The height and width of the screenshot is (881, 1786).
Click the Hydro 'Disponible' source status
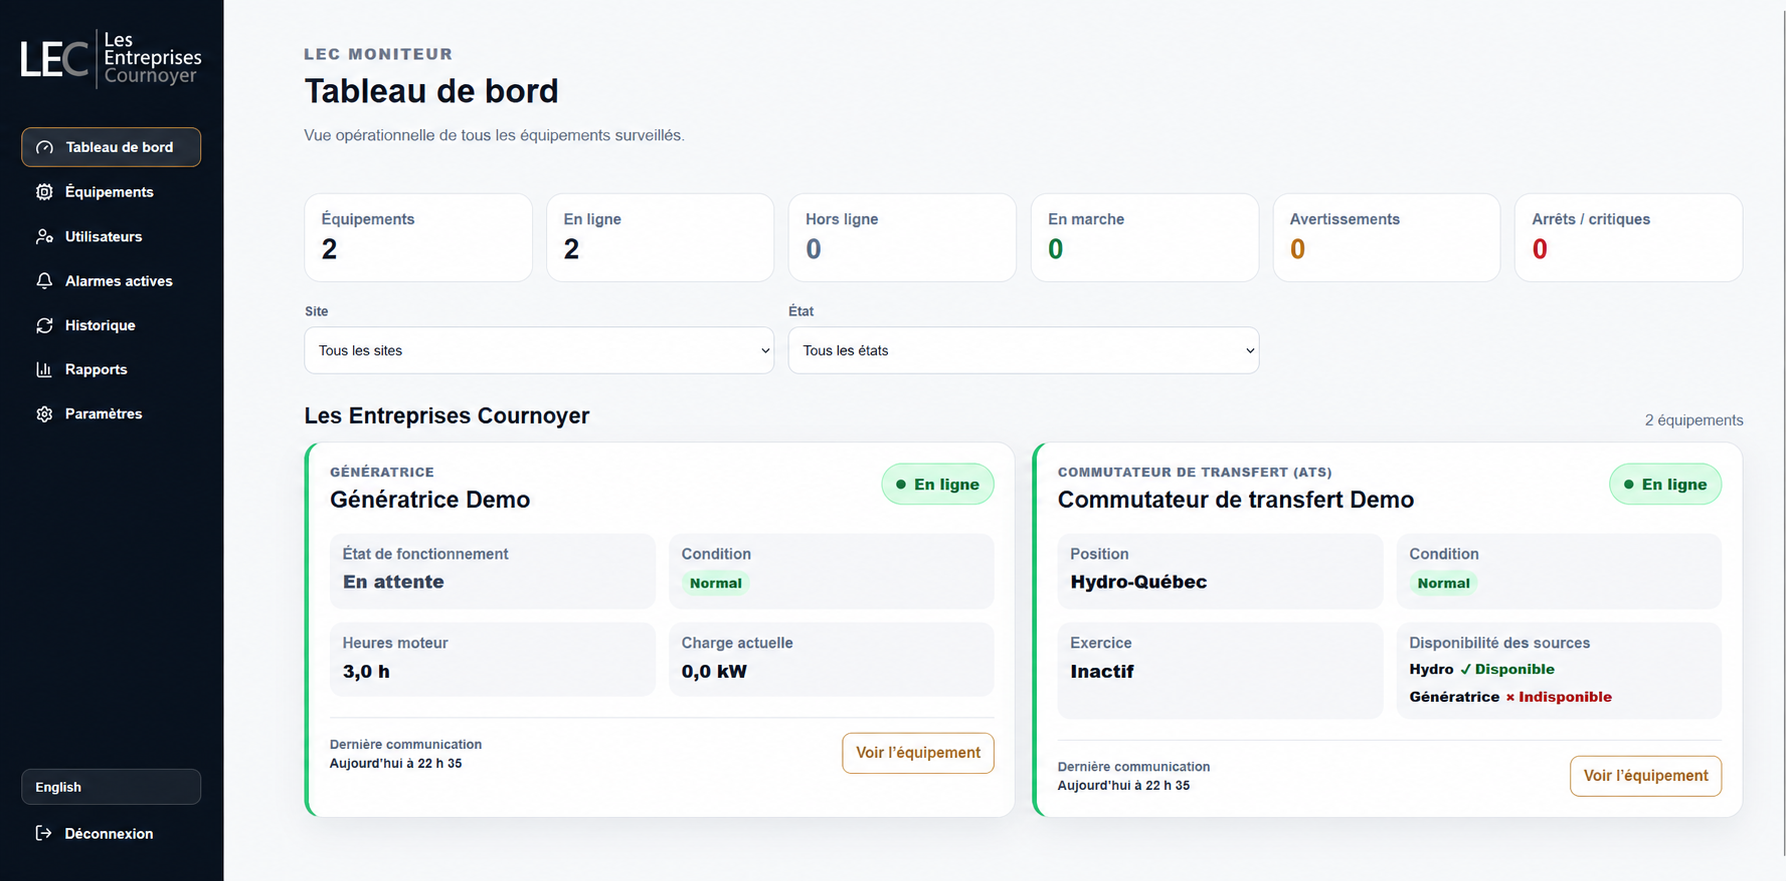click(1507, 669)
